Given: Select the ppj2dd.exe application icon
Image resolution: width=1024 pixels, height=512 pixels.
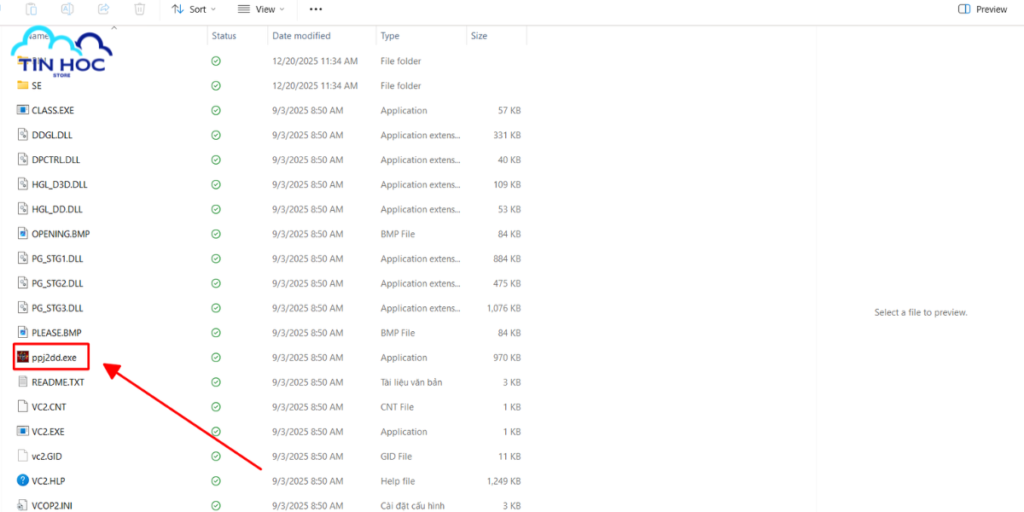Looking at the screenshot, I should click(23, 357).
